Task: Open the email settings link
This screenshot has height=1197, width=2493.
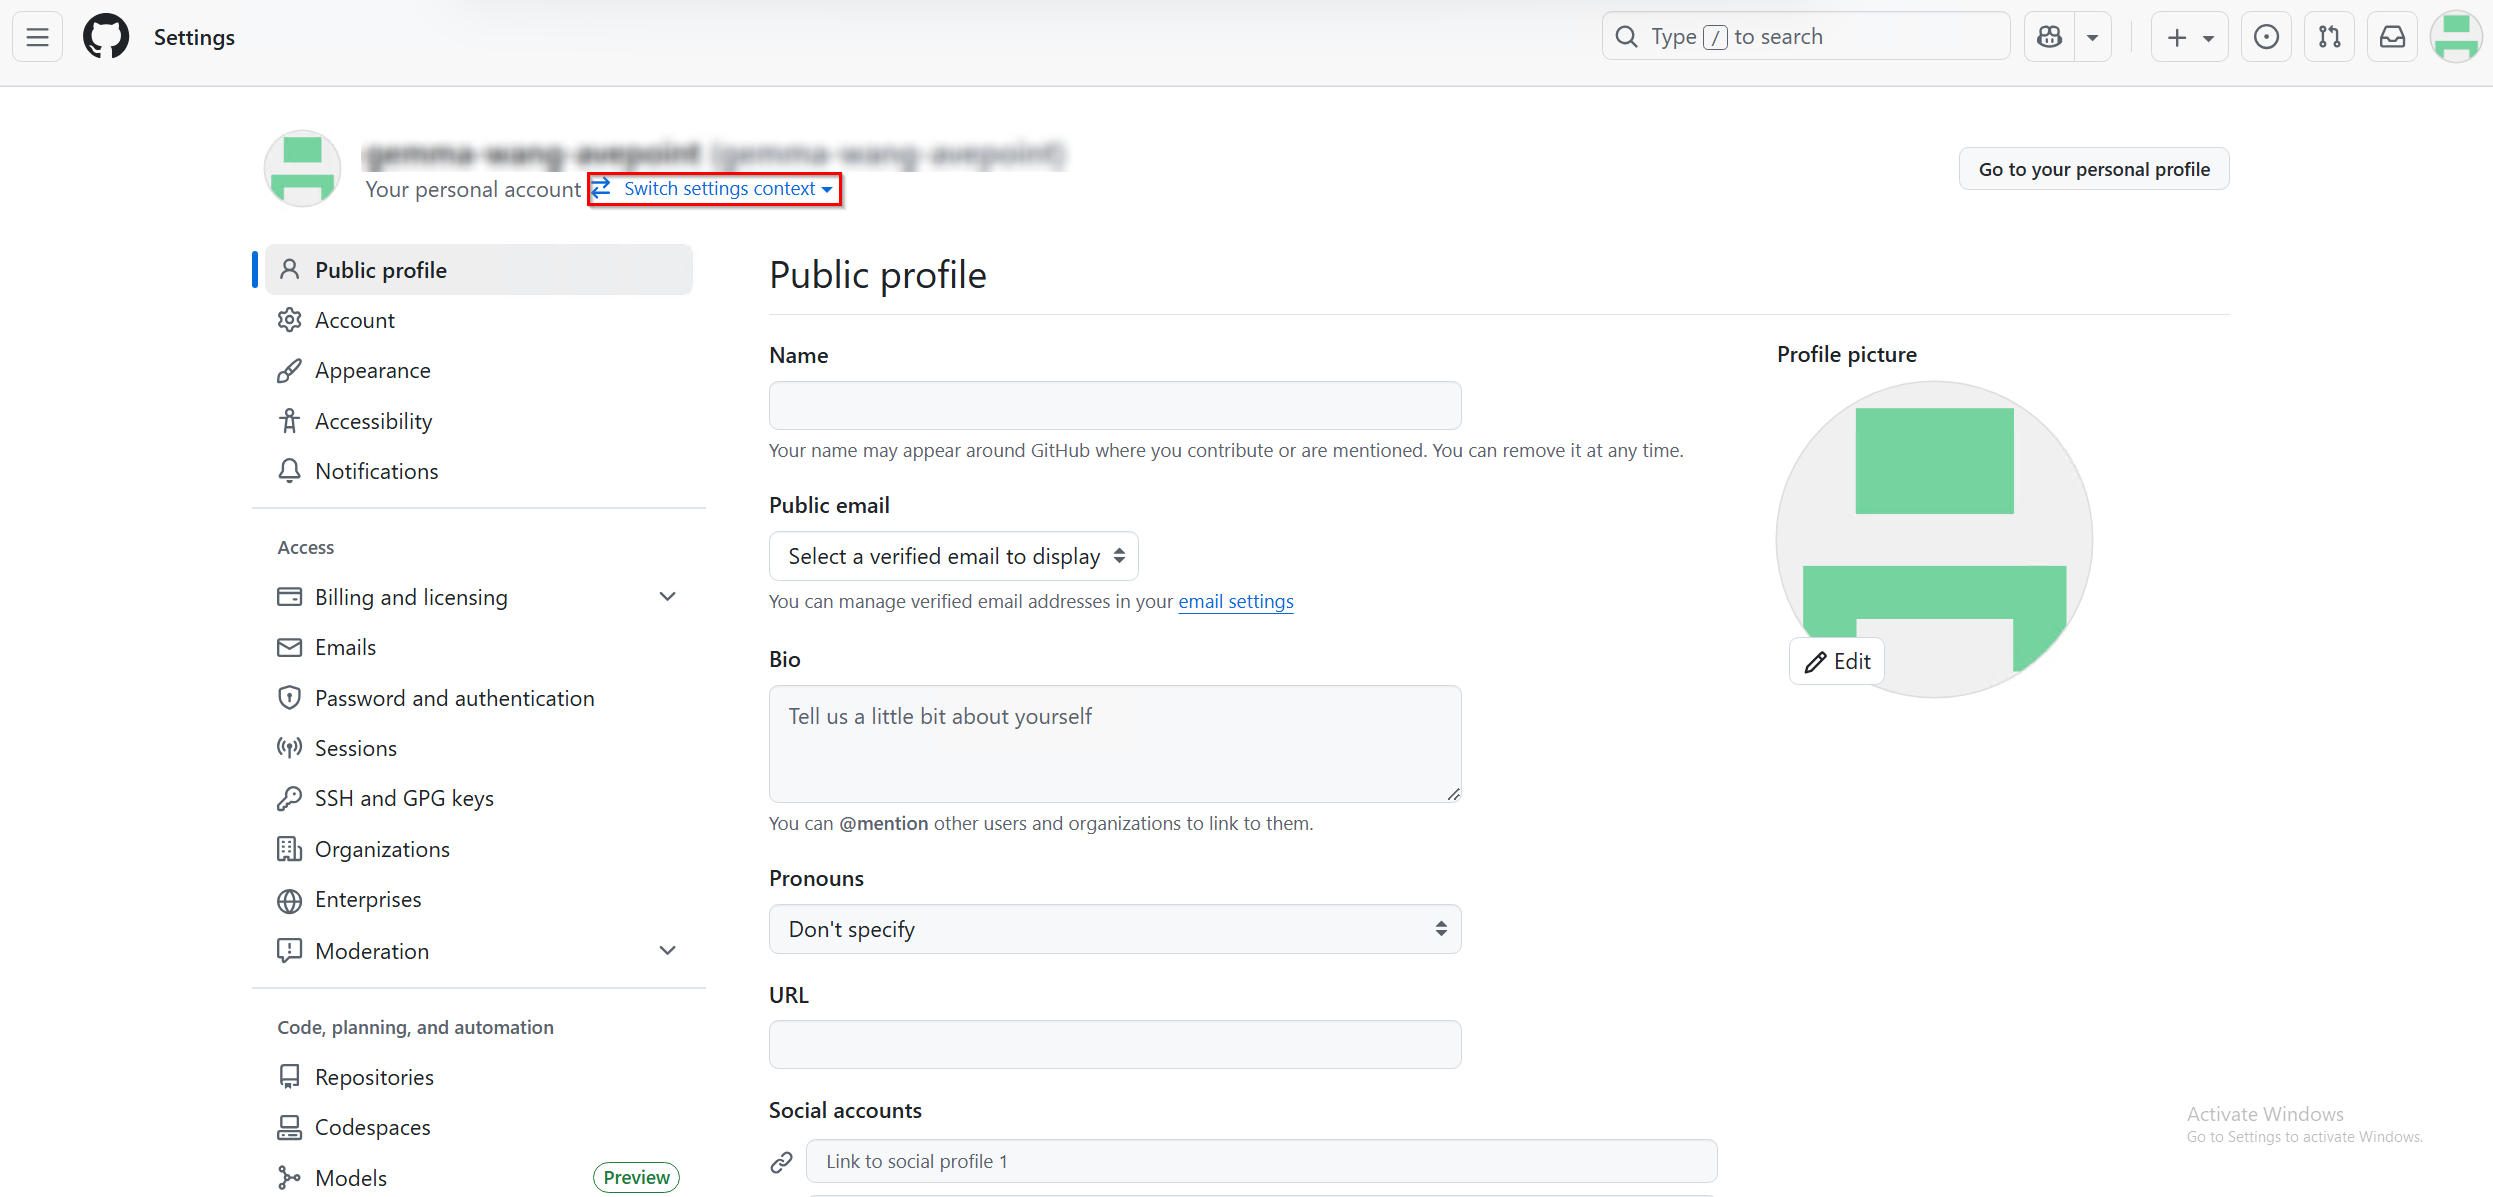Action: (x=1235, y=601)
